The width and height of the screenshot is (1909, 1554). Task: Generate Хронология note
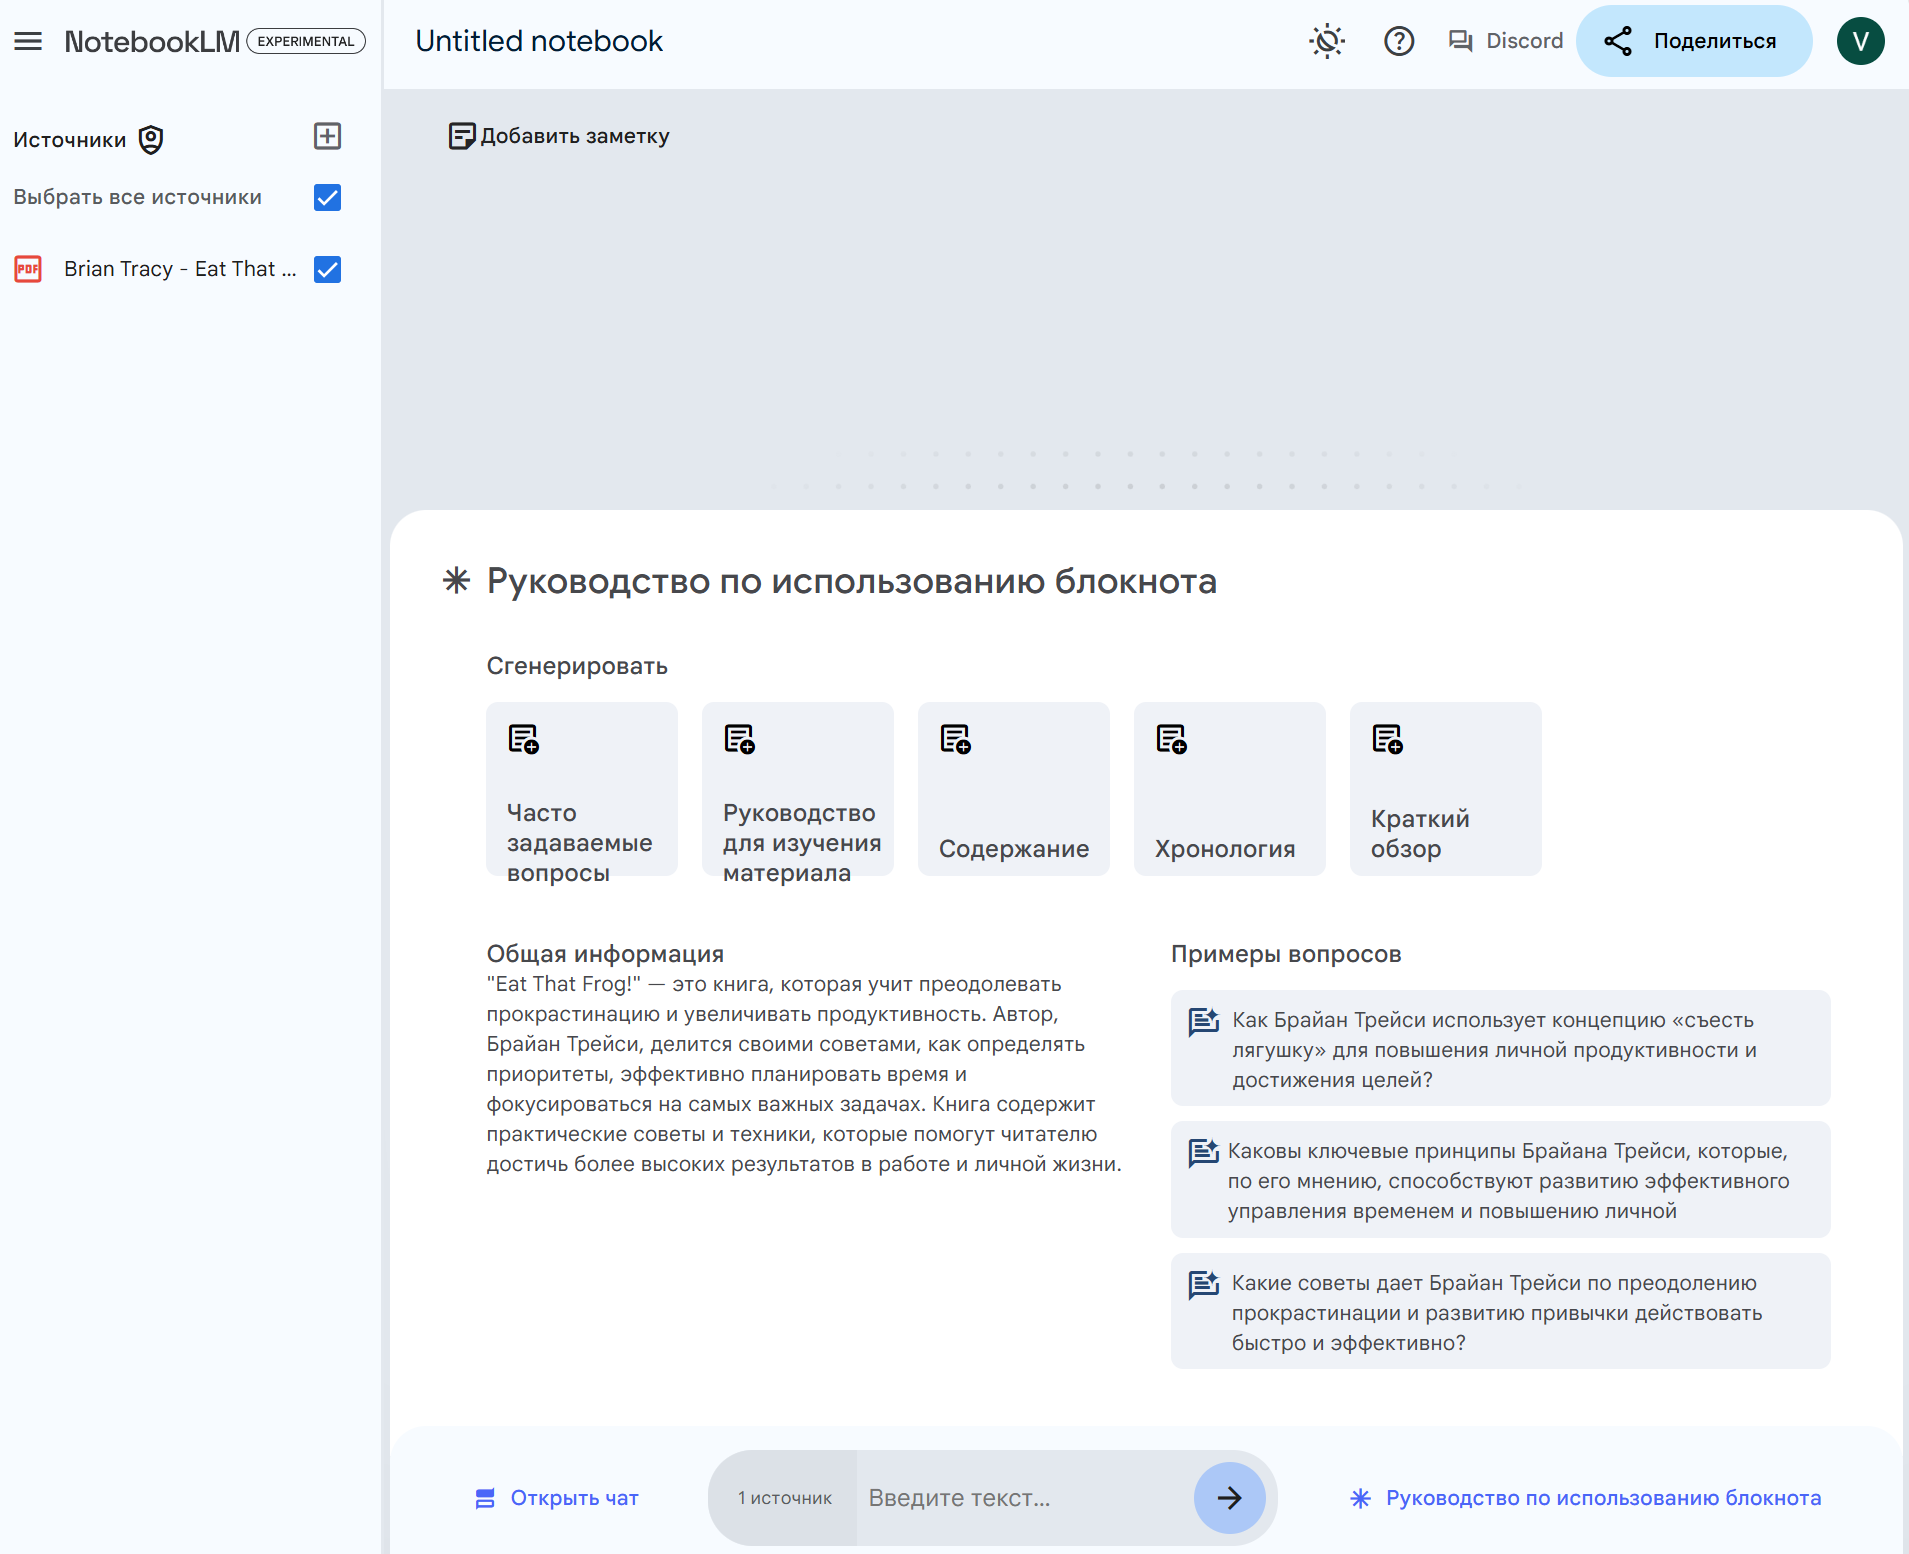click(1230, 789)
